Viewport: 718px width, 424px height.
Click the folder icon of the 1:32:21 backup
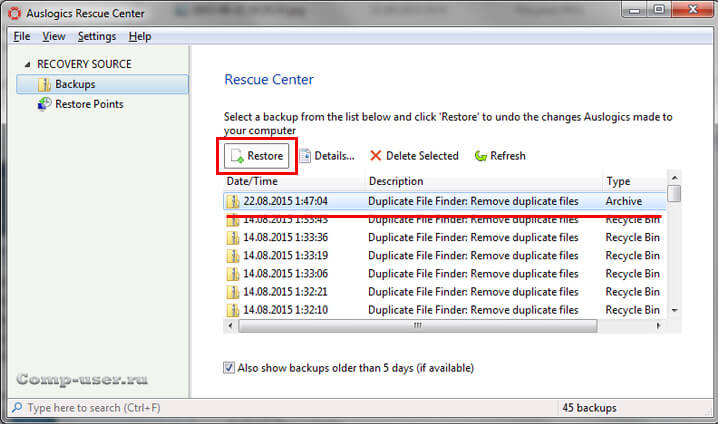233,292
